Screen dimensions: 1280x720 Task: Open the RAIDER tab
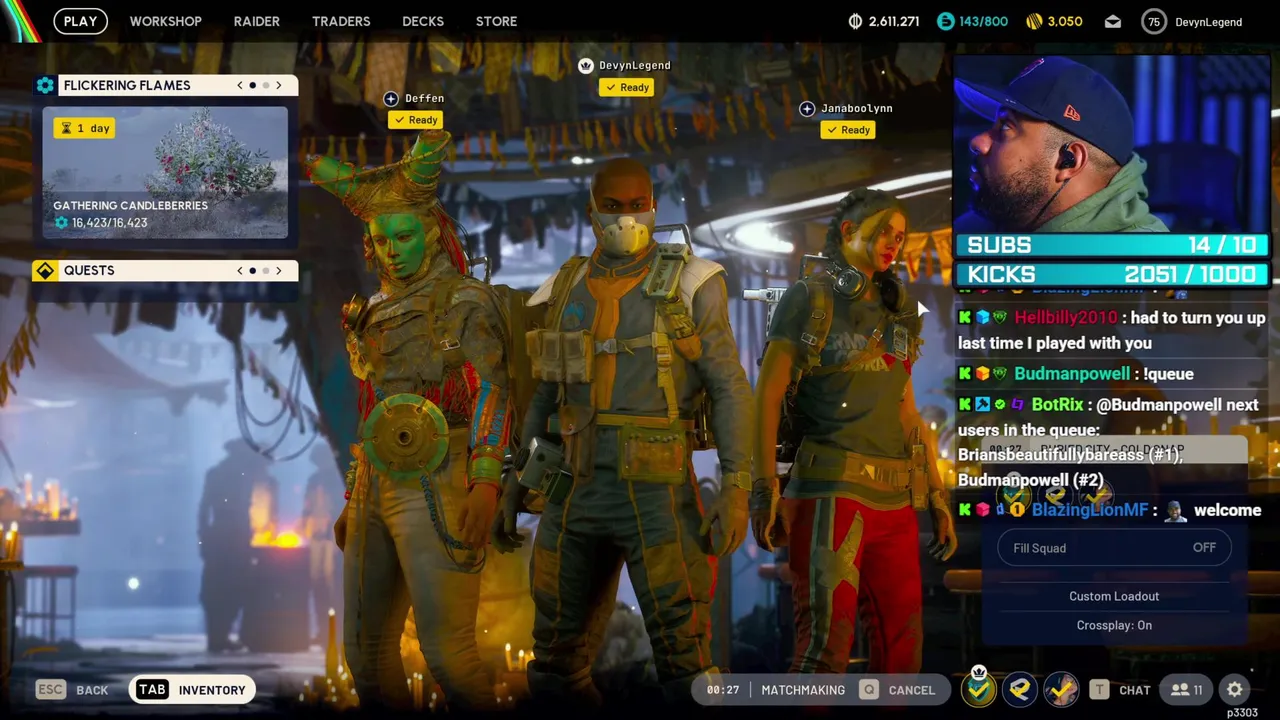point(256,21)
